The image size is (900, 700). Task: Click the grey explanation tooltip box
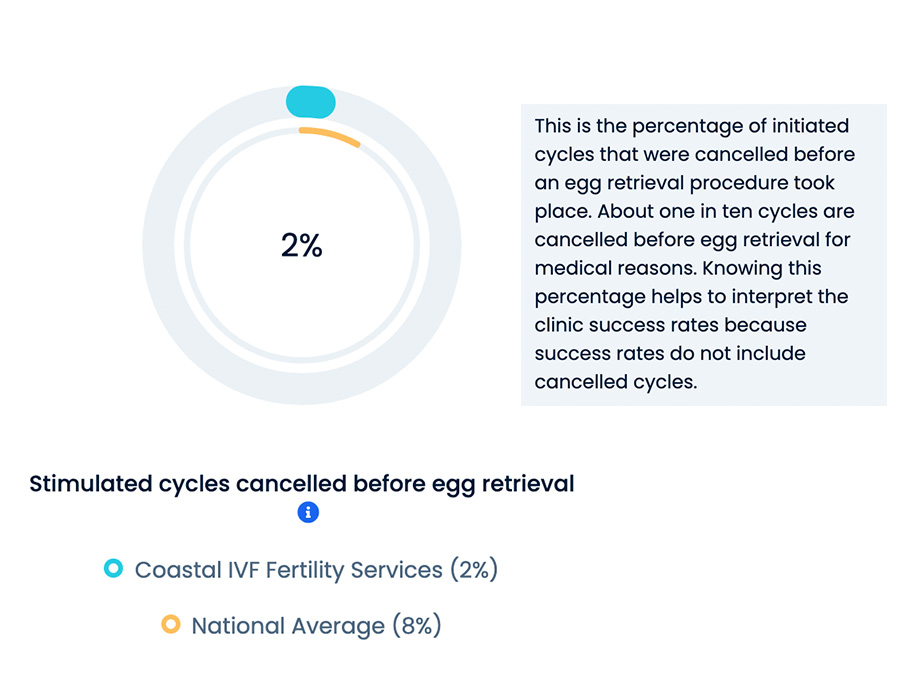(704, 255)
